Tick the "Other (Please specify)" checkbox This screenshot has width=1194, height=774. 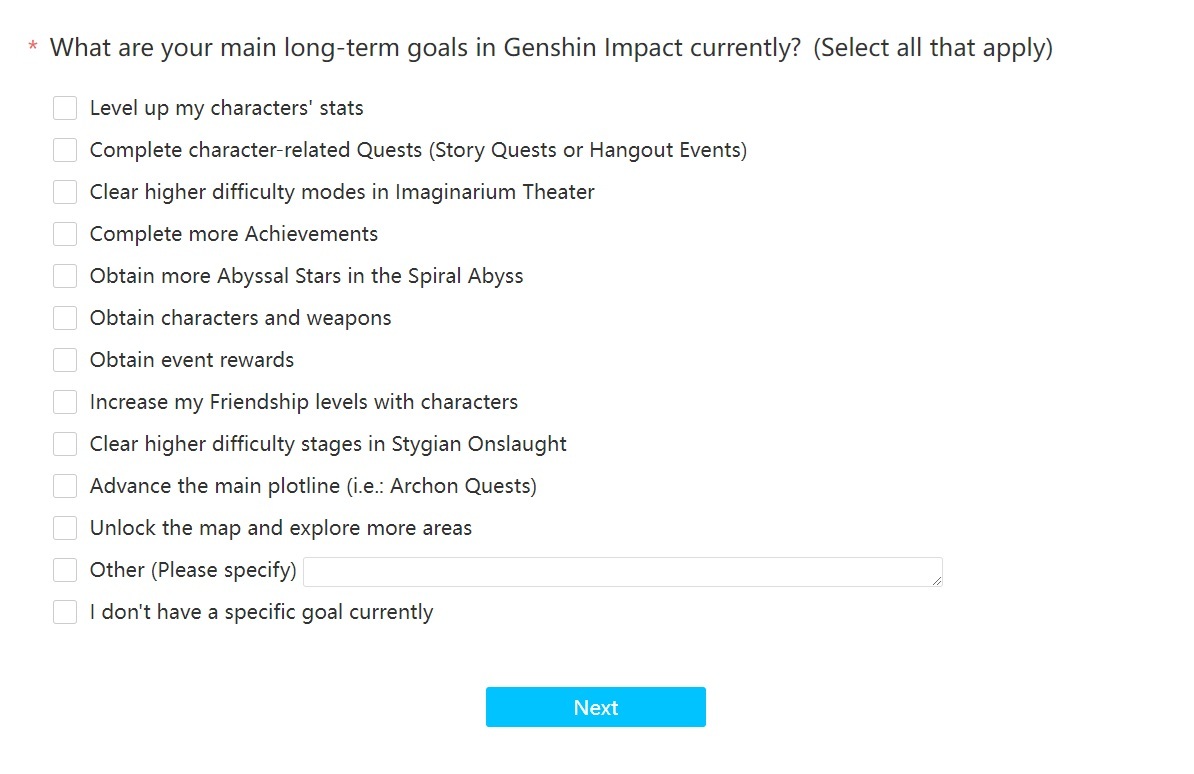click(65, 570)
